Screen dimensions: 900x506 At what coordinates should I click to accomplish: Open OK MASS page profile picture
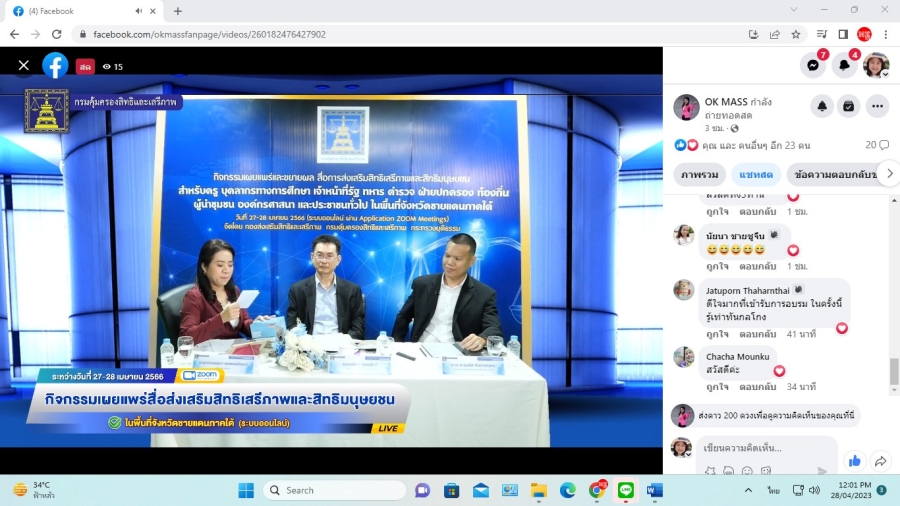pos(686,107)
